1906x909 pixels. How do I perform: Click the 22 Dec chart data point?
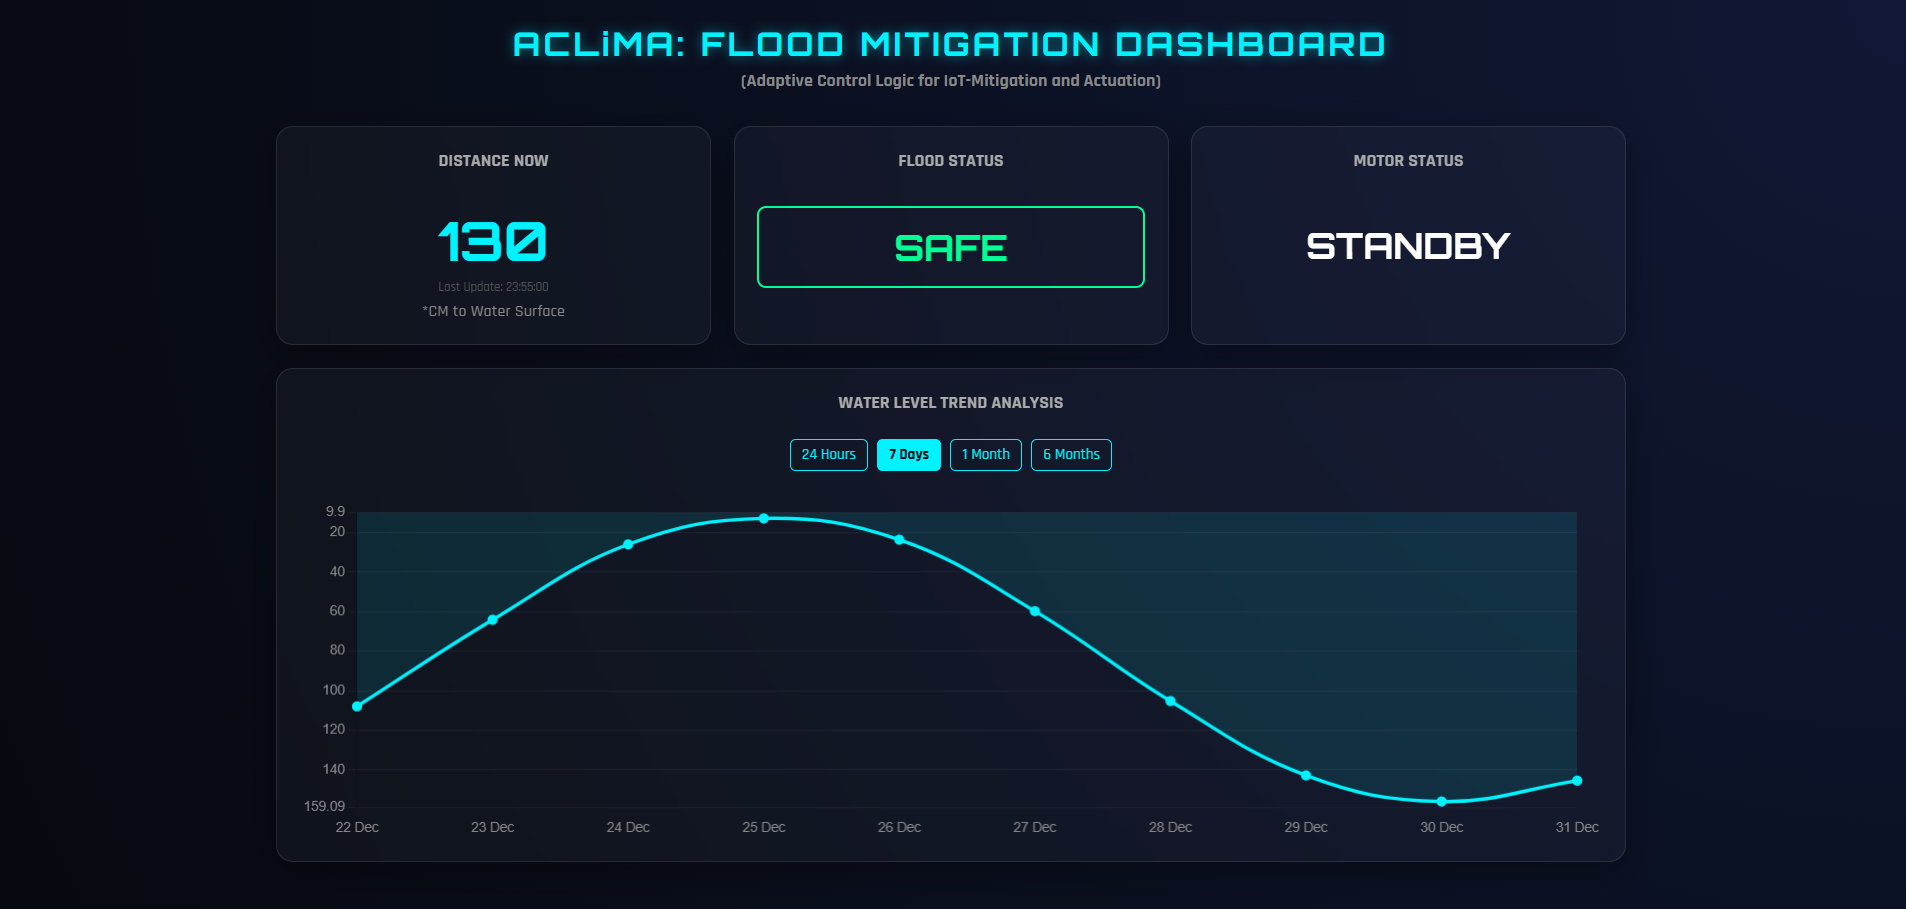tap(357, 707)
